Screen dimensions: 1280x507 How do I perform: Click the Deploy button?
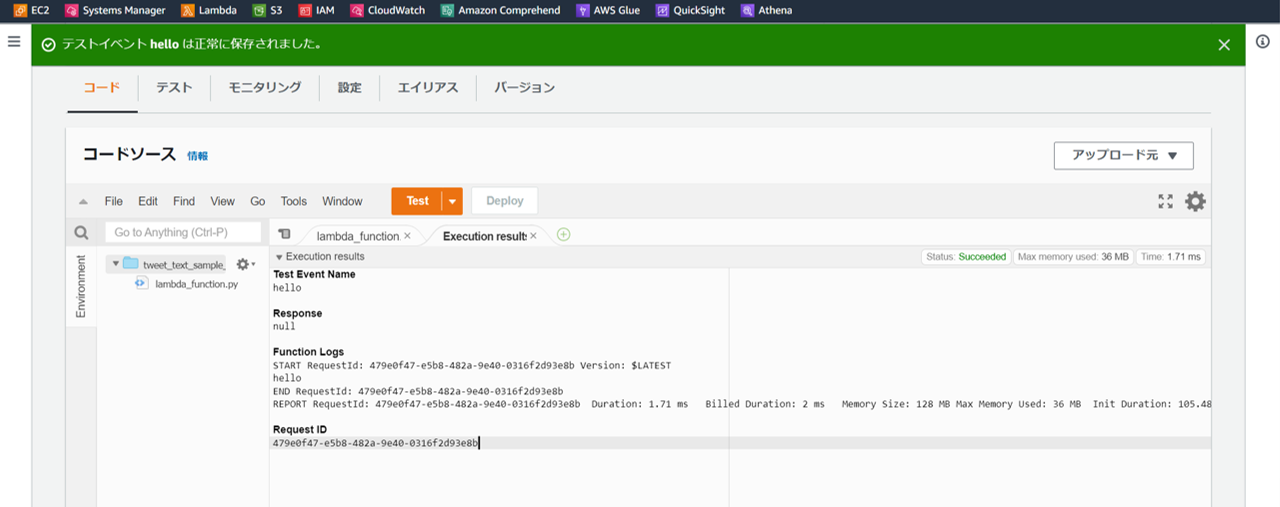click(505, 201)
